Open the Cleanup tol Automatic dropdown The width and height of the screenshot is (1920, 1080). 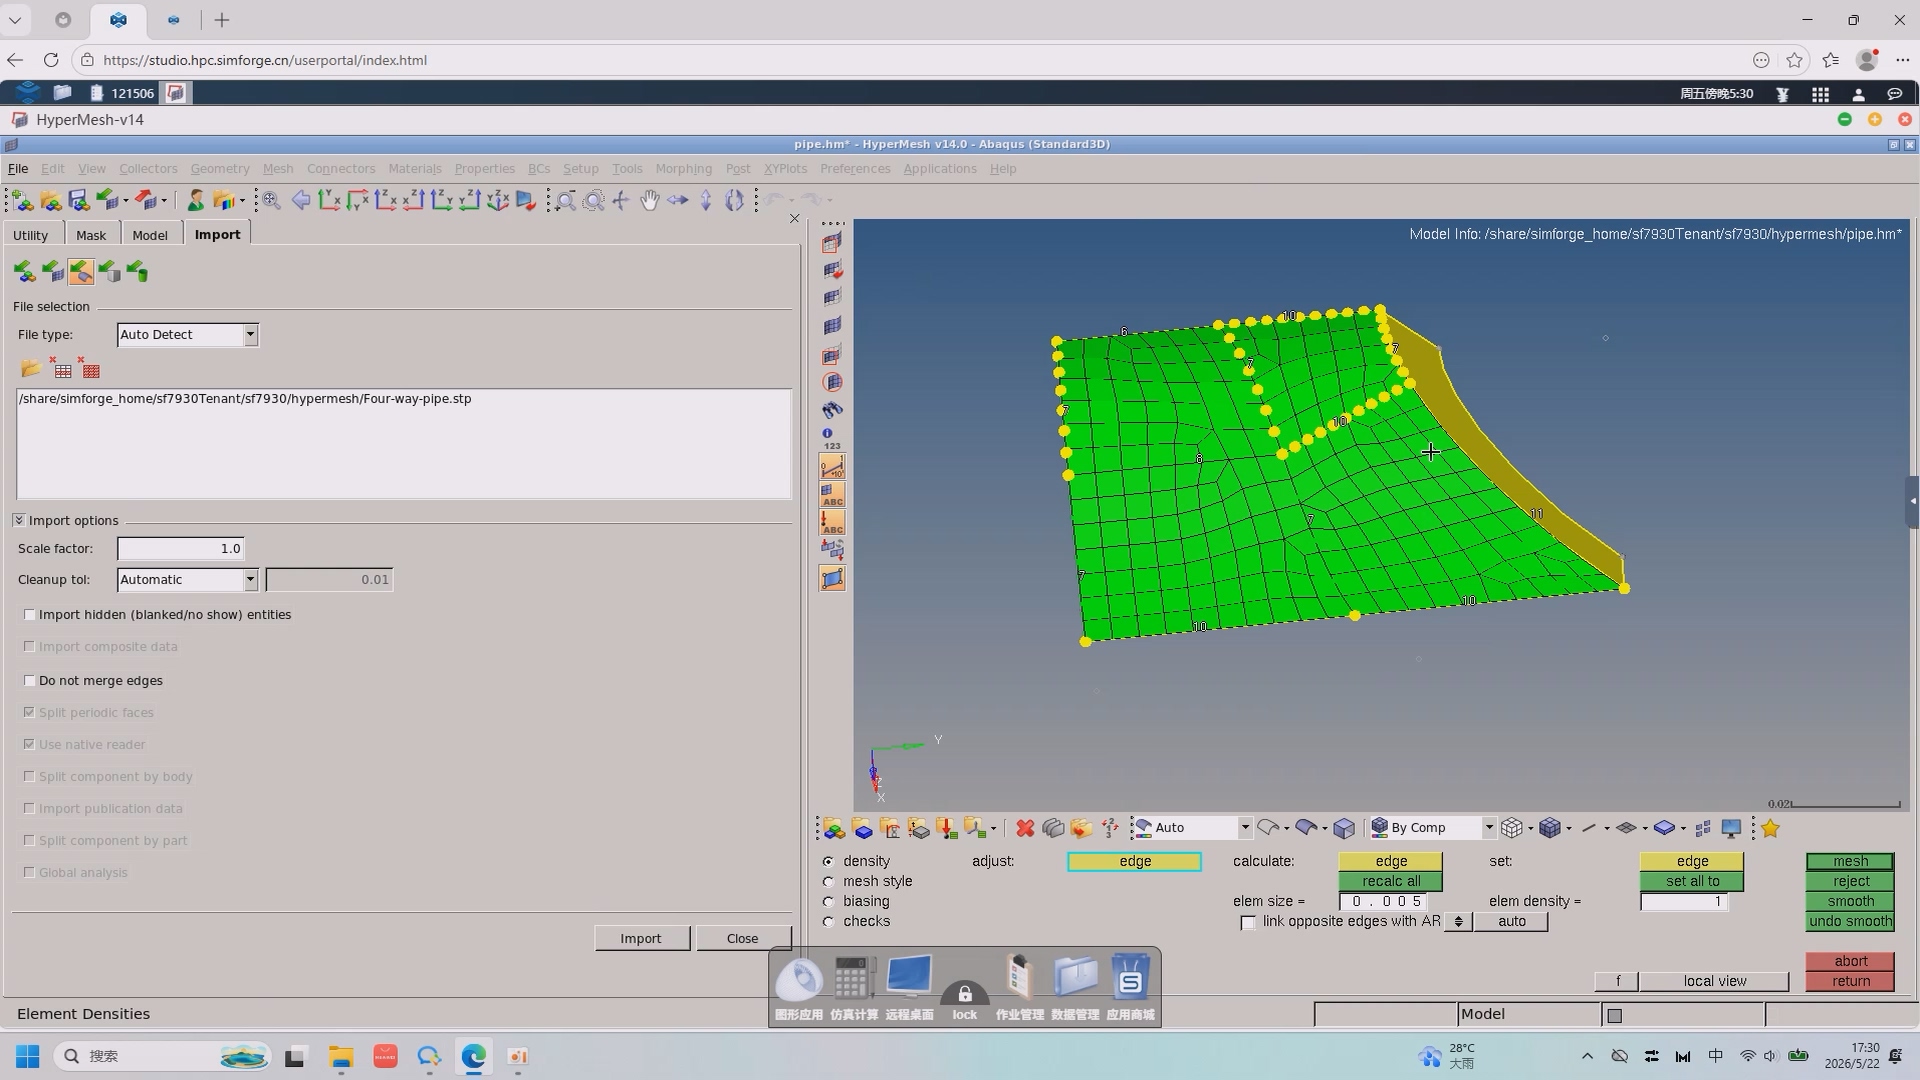click(x=250, y=580)
